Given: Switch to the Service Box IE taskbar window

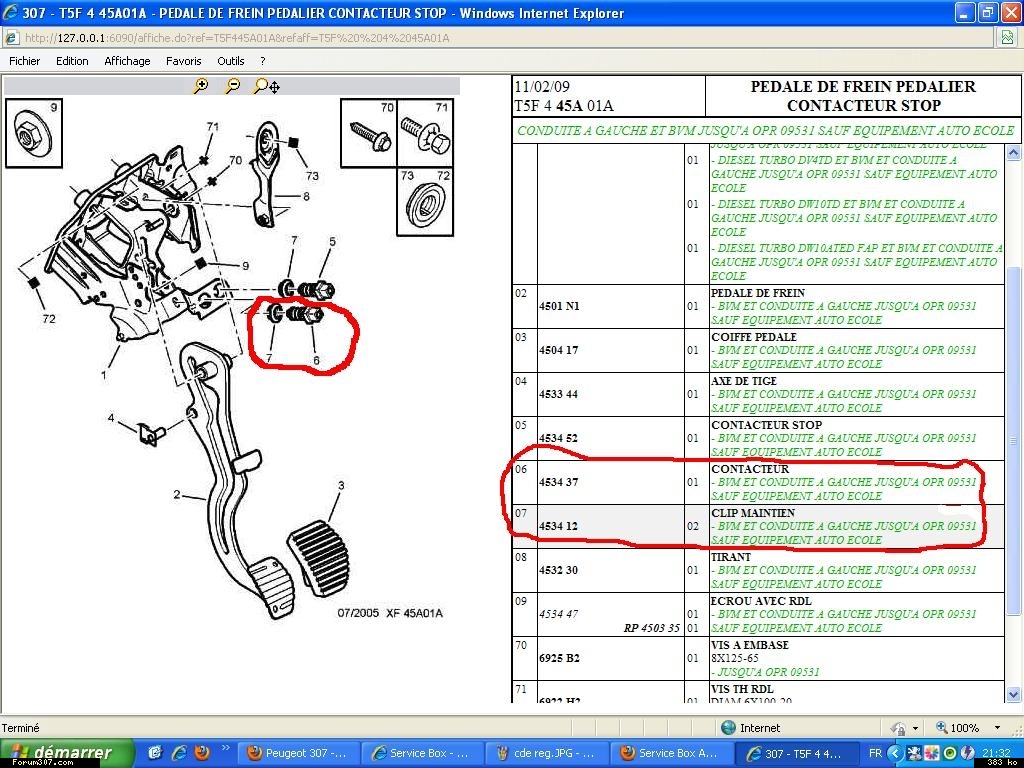Looking at the screenshot, I should (x=421, y=753).
